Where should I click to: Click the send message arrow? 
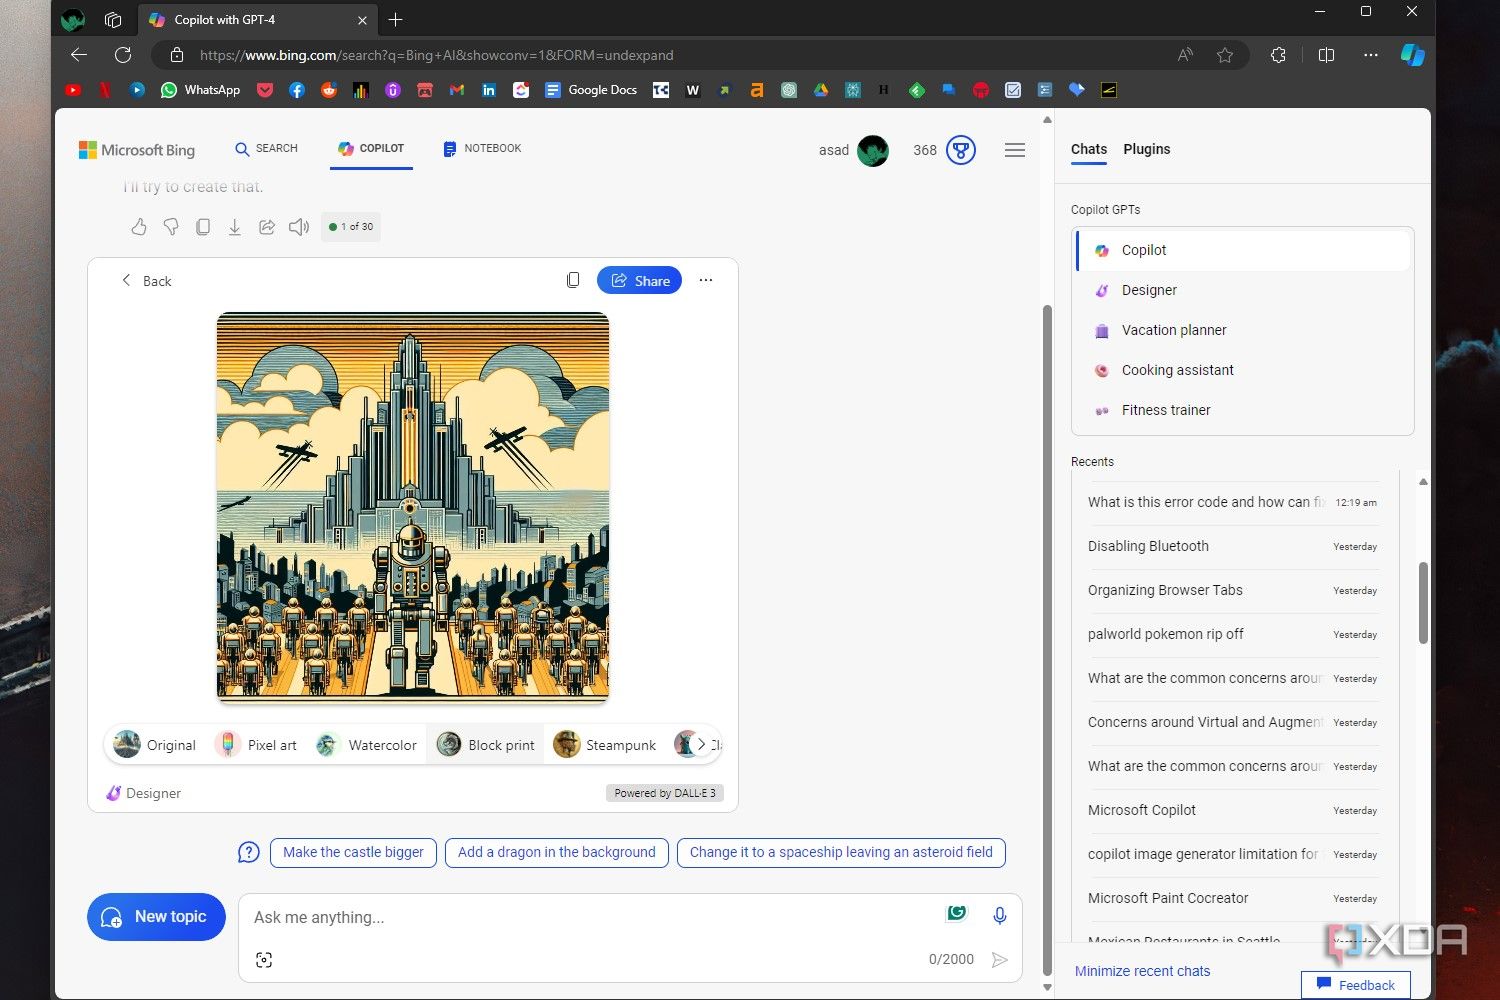tap(999, 960)
